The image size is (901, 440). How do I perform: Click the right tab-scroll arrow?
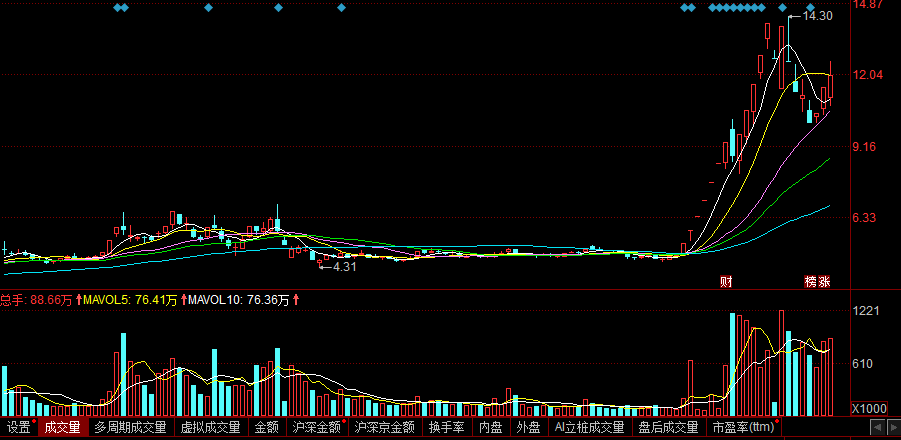pos(893,427)
